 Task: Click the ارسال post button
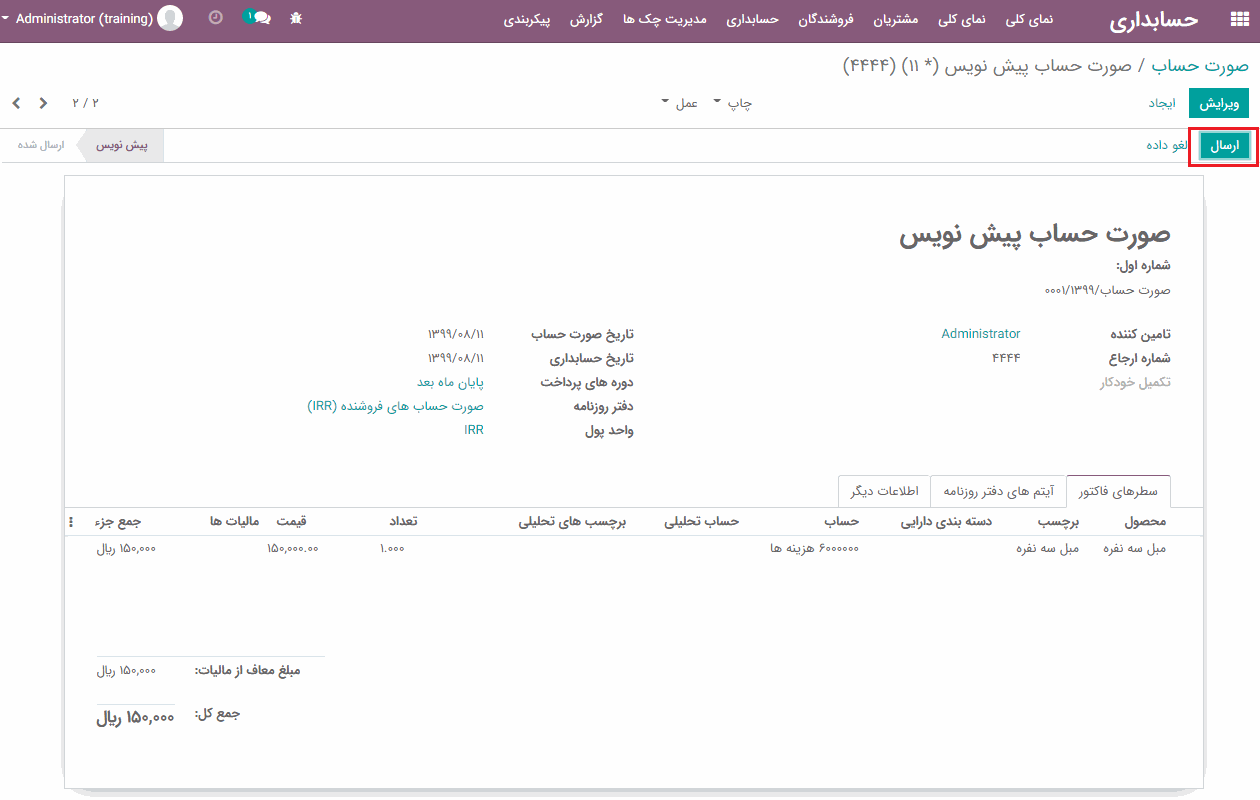coord(1224,146)
